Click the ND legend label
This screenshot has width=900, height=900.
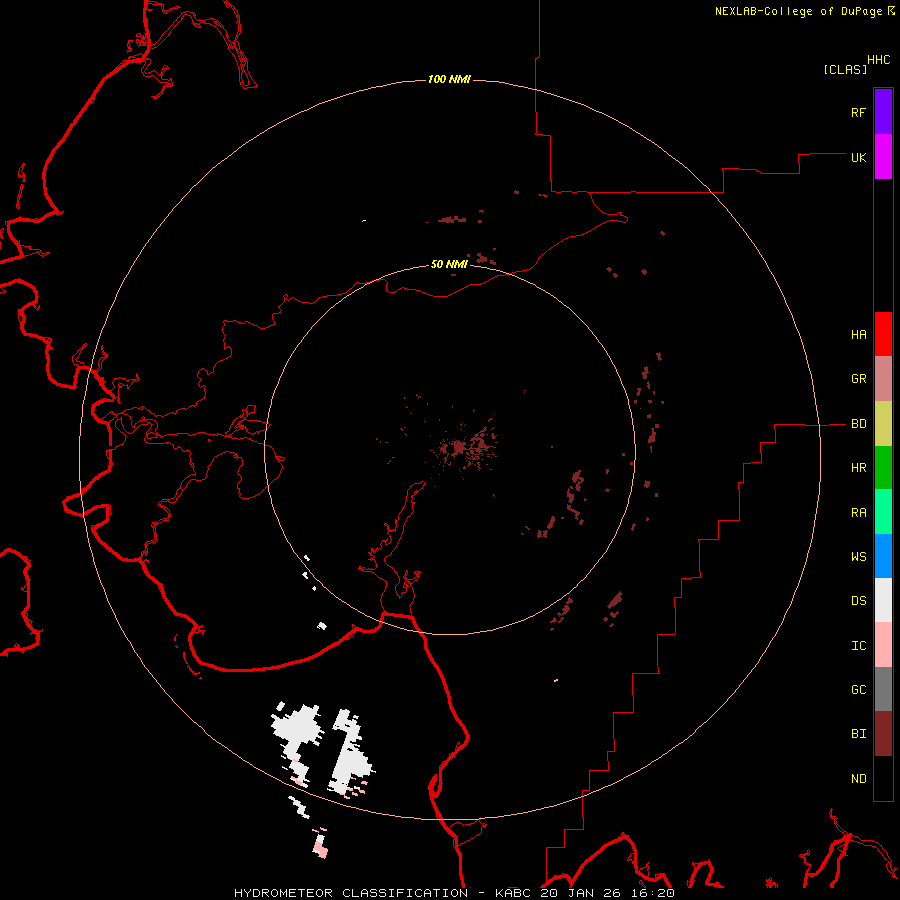[858, 779]
